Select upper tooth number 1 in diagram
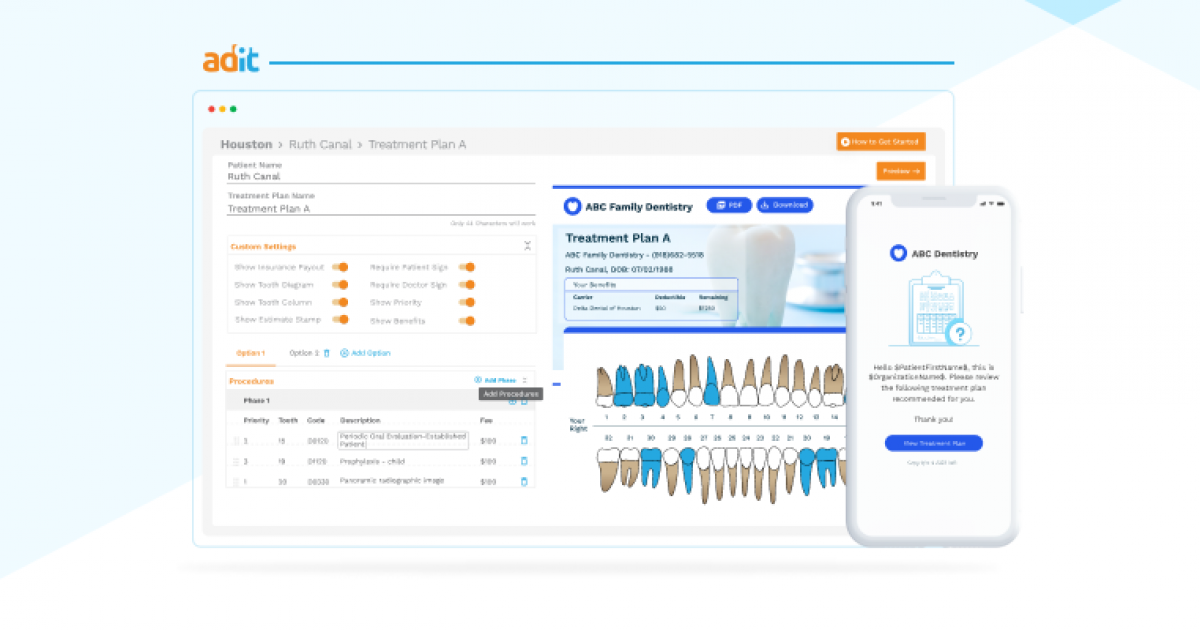This screenshot has height=630, width=1200. click(x=605, y=386)
